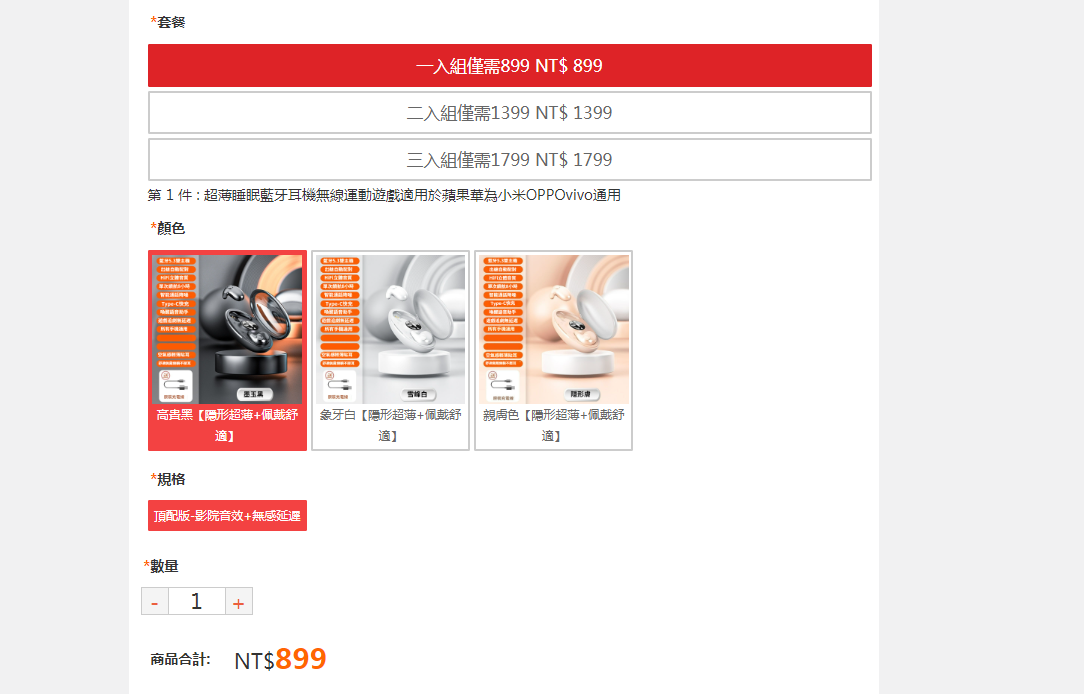Image resolution: width=1084 pixels, height=694 pixels.
Task: Click the black earbuds product image
Action: 227,329
